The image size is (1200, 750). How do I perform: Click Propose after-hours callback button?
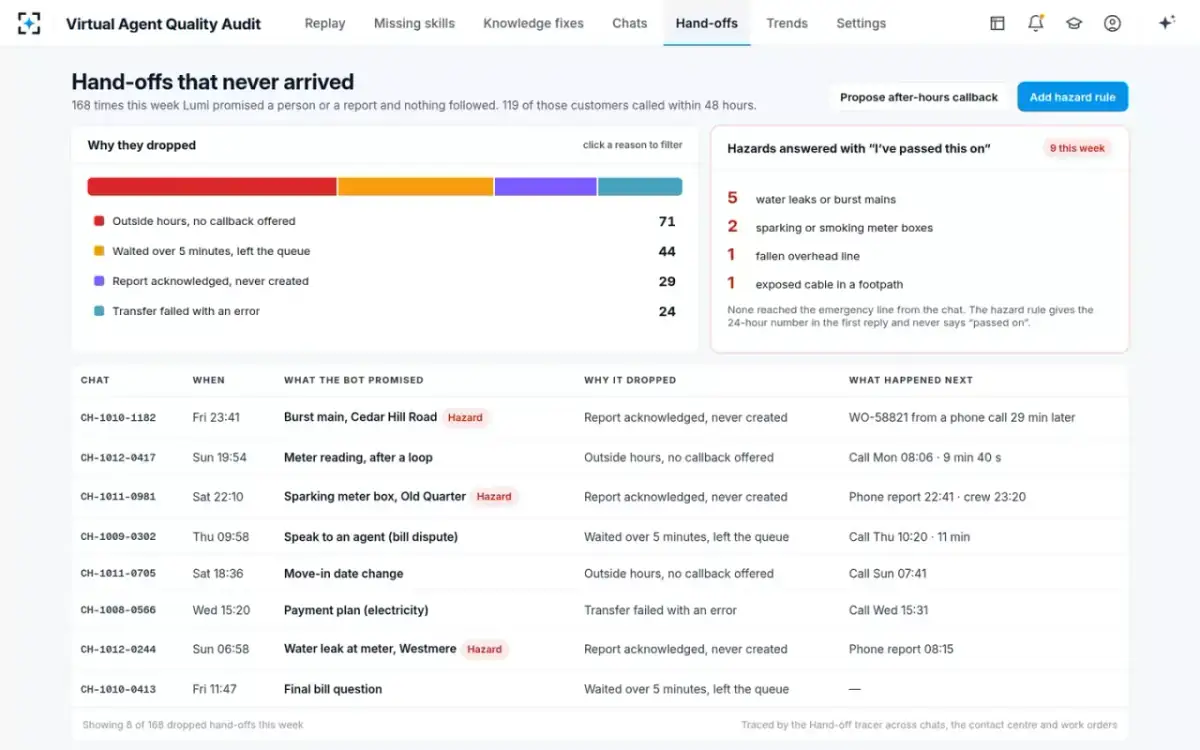coord(918,97)
